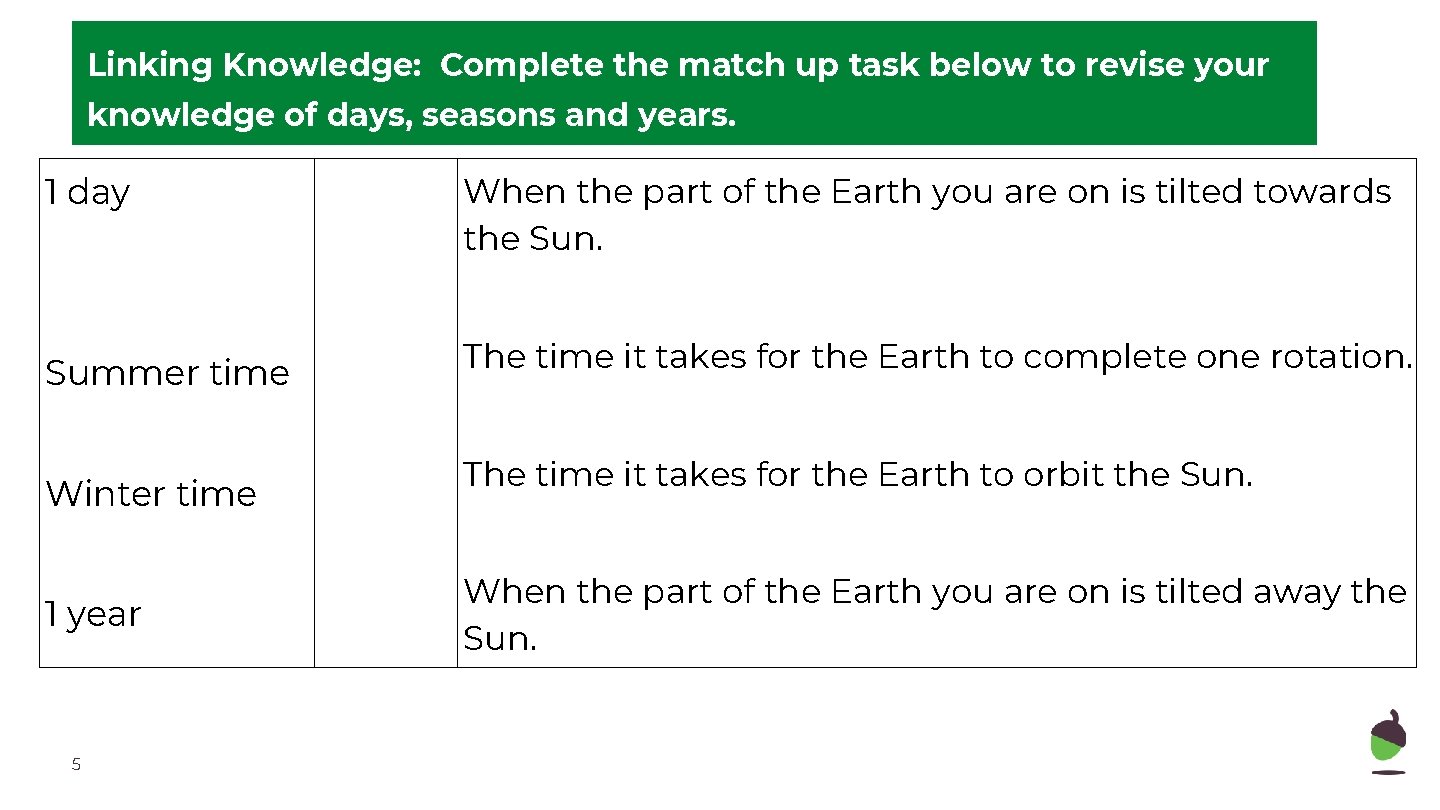Click the blank cell next to '1 year'
Viewport: 1440px width, 810px height.
coord(385,614)
